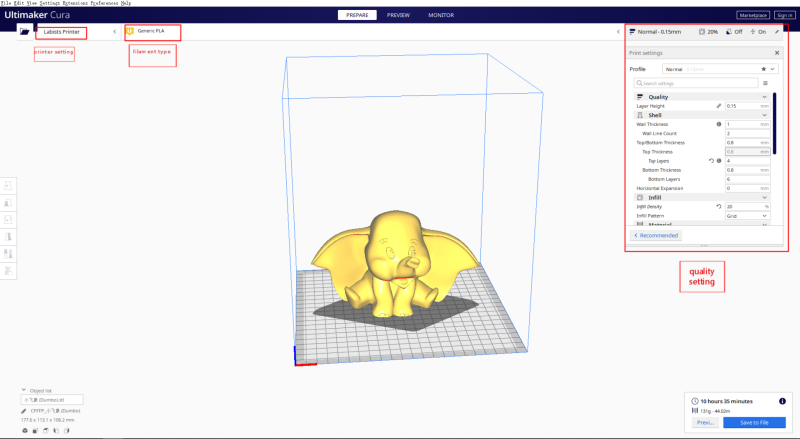The width and height of the screenshot is (800, 439).
Task: Select the yellow Dumbo model on build plate
Action: 394,265
